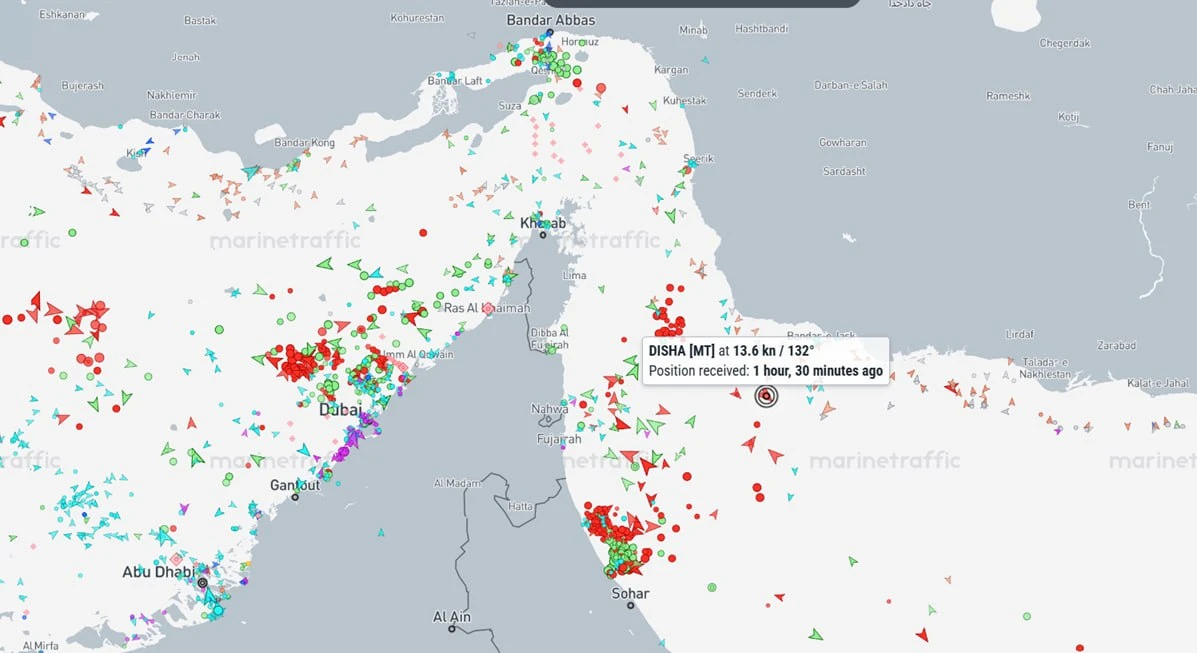Click the ringed DISHA vessel marker
The width and height of the screenshot is (1197, 653).
pos(766,396)
